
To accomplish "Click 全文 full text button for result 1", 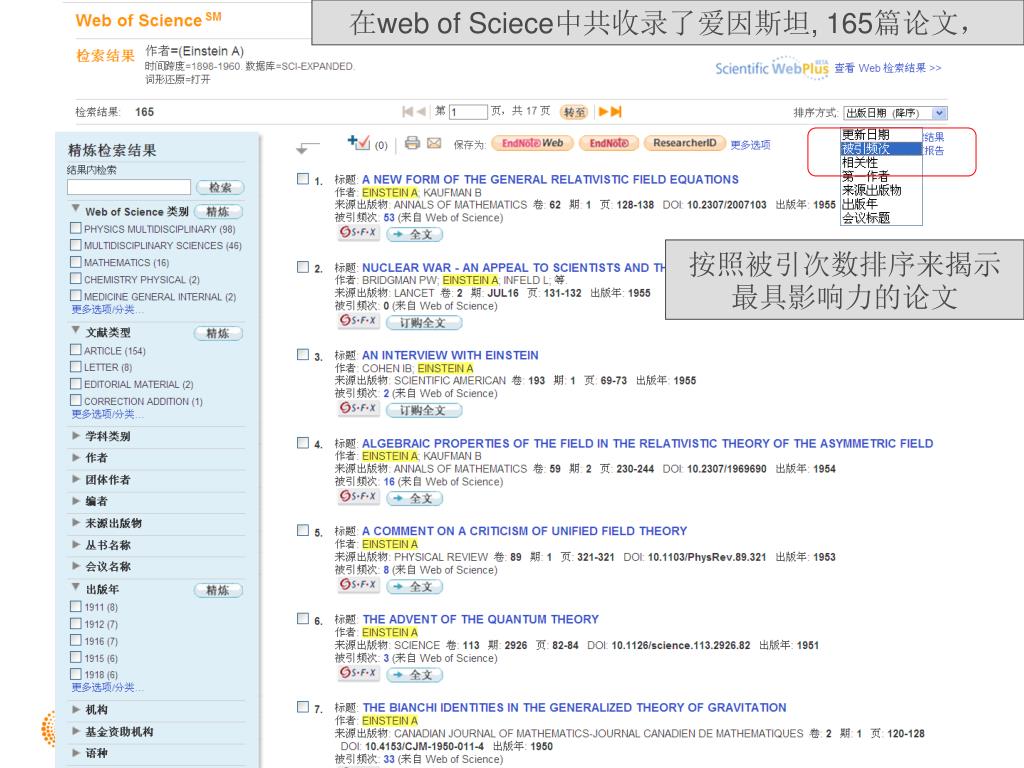I will (x=415, y=234).
